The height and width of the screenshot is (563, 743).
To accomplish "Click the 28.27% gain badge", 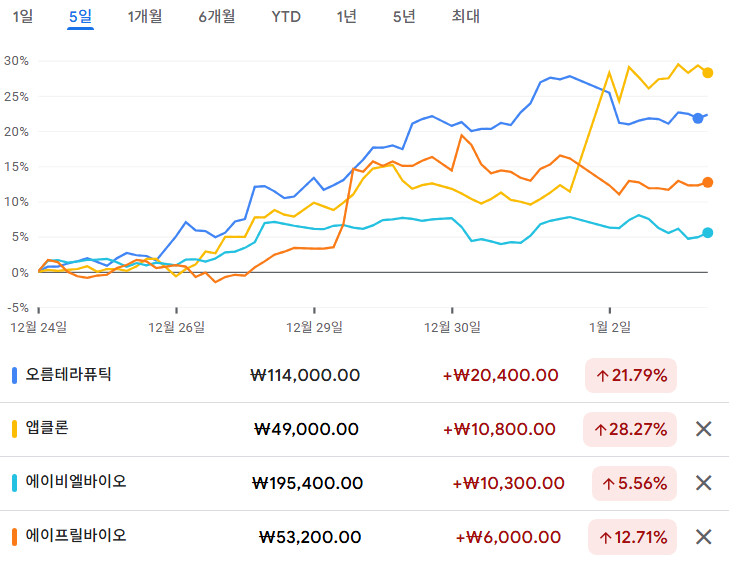I will [x=631, y=429].
